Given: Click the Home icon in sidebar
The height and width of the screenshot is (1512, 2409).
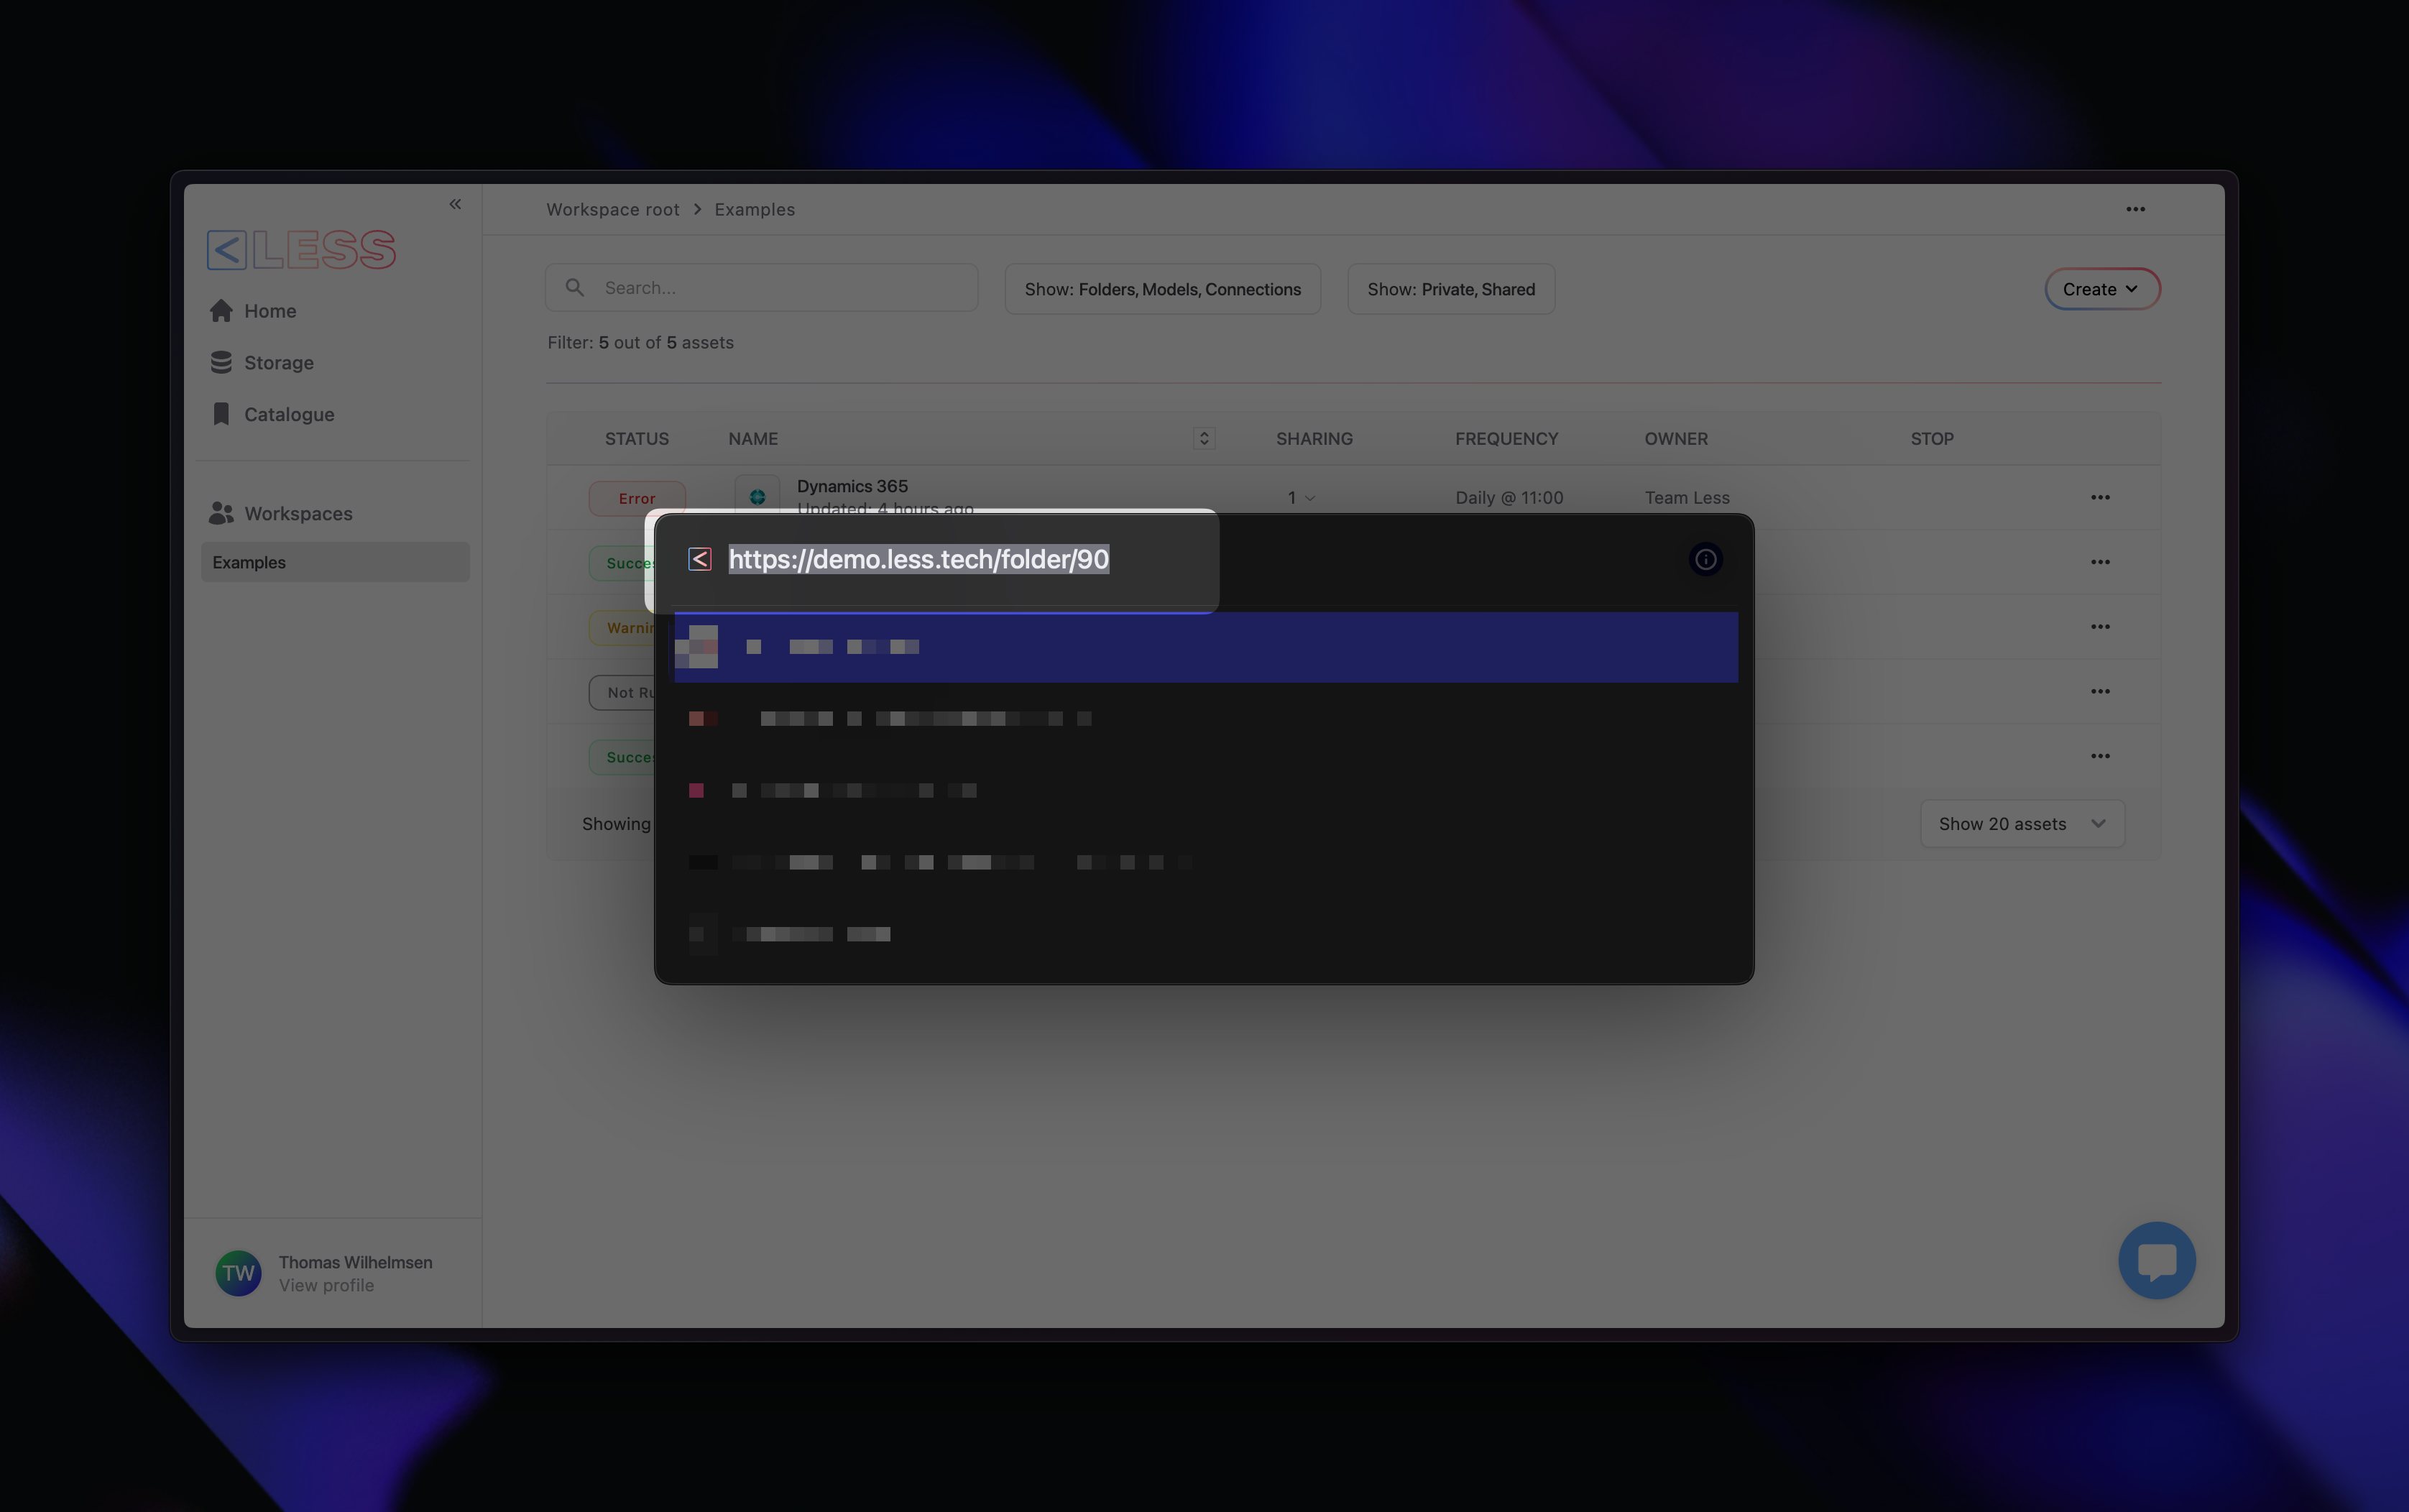Looking at the screenshot, I should coord(221,311).
